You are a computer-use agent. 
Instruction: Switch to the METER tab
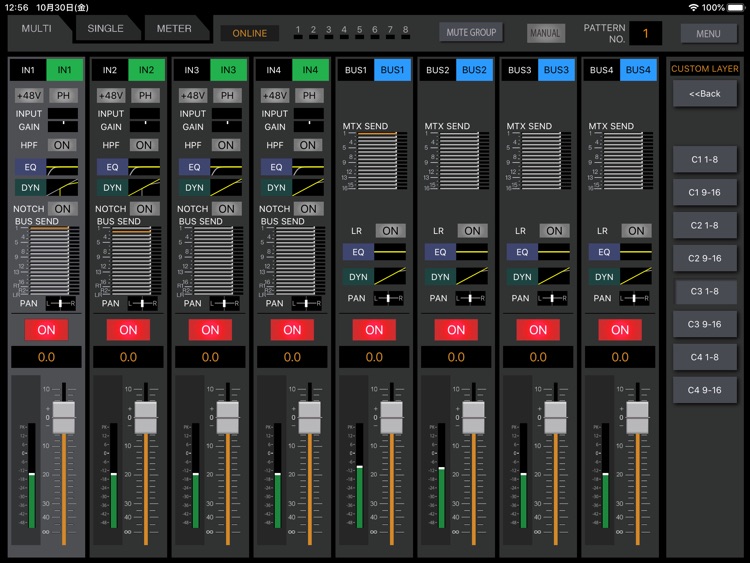tap(174, 29)
